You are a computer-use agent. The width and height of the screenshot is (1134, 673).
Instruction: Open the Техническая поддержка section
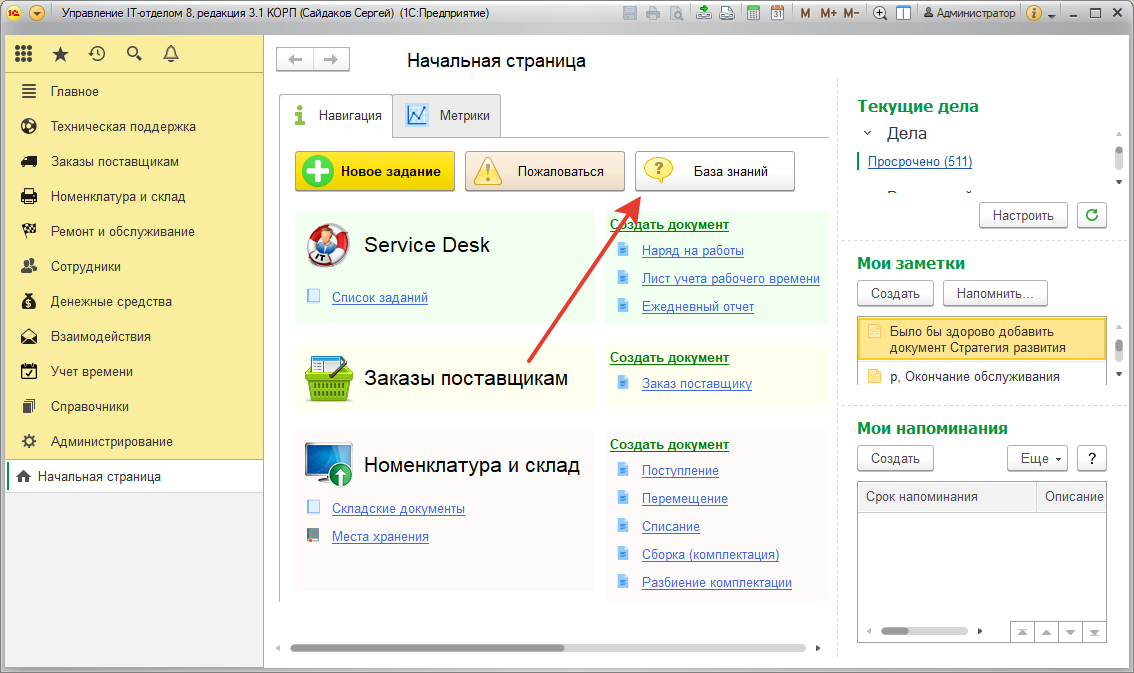click(135, 127)
